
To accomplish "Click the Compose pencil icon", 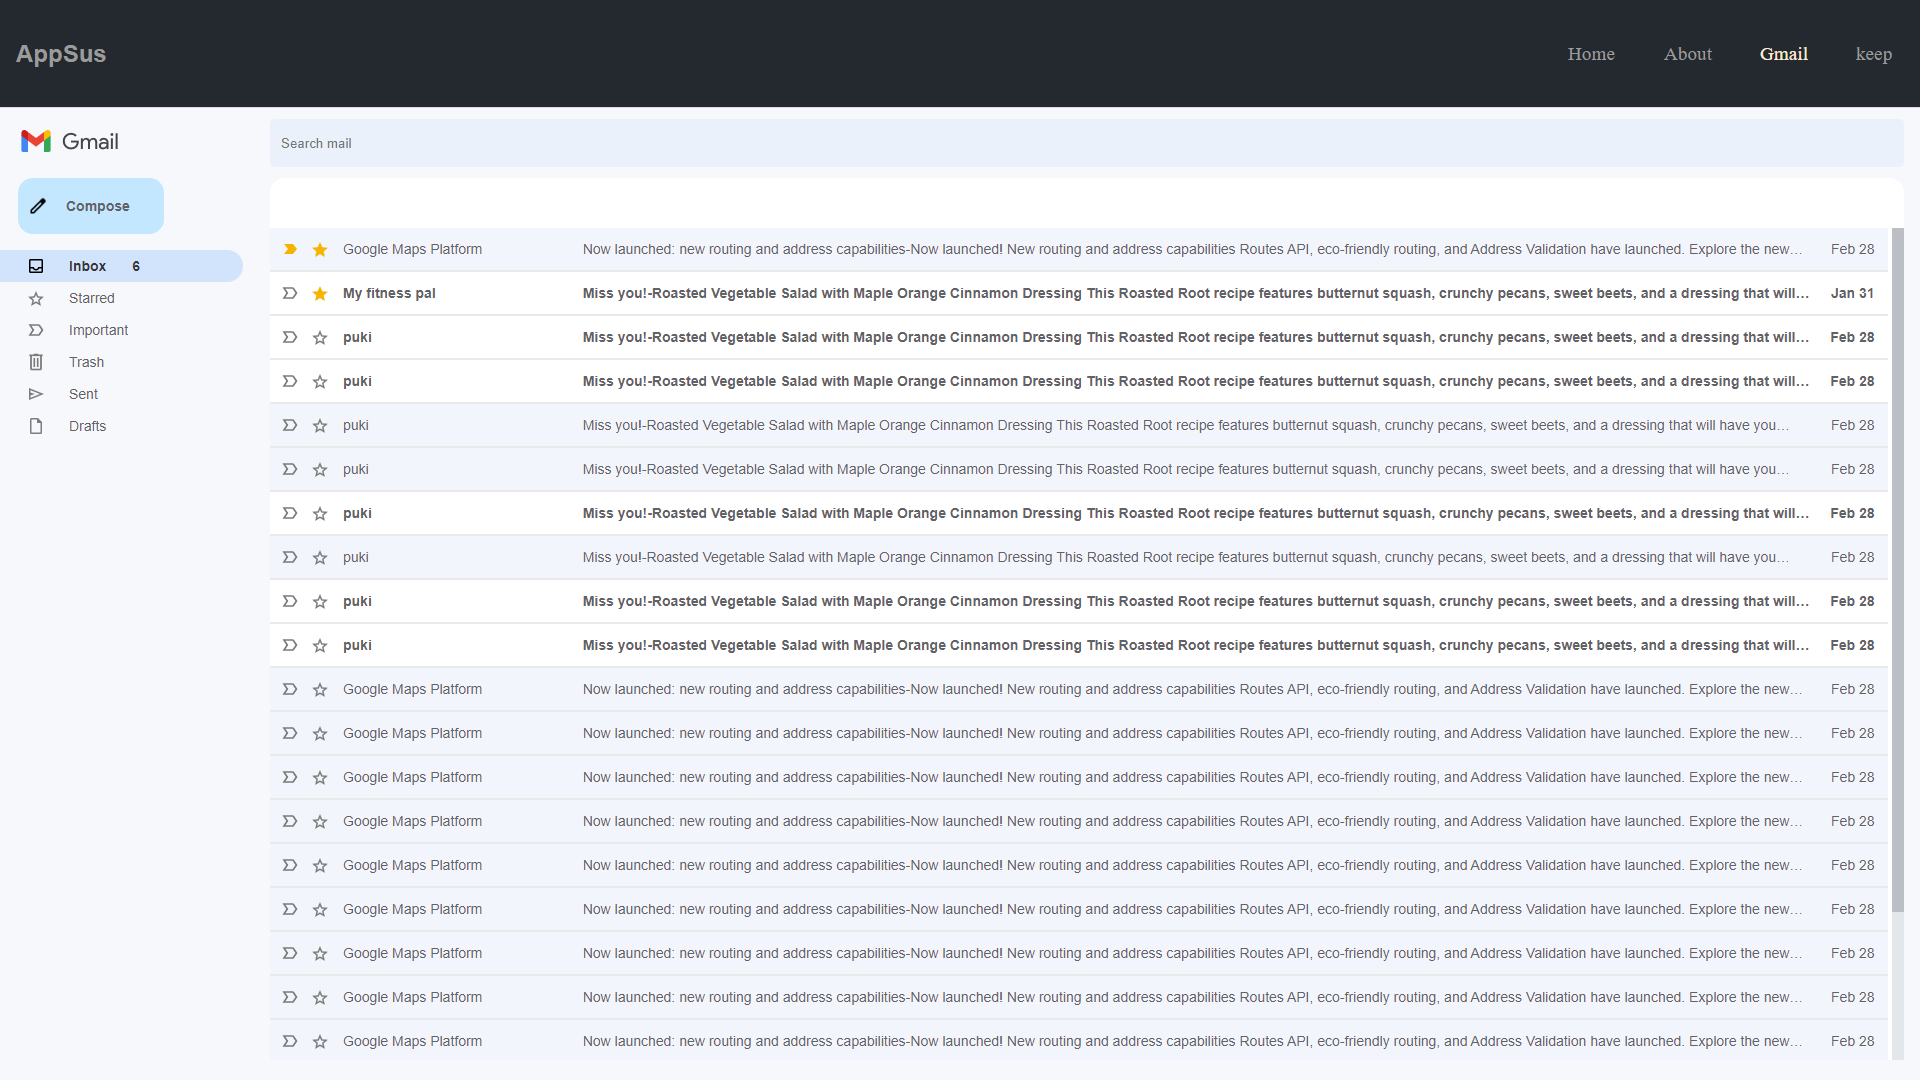I will [x=38, y=206].
